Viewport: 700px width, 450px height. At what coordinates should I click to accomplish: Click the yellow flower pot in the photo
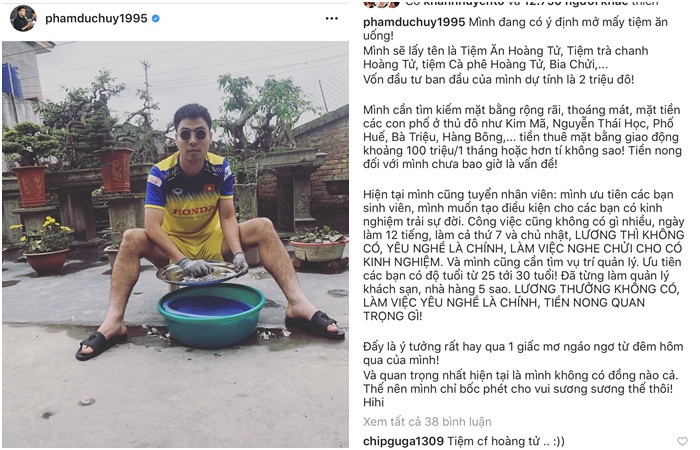(x=46, y=261)
